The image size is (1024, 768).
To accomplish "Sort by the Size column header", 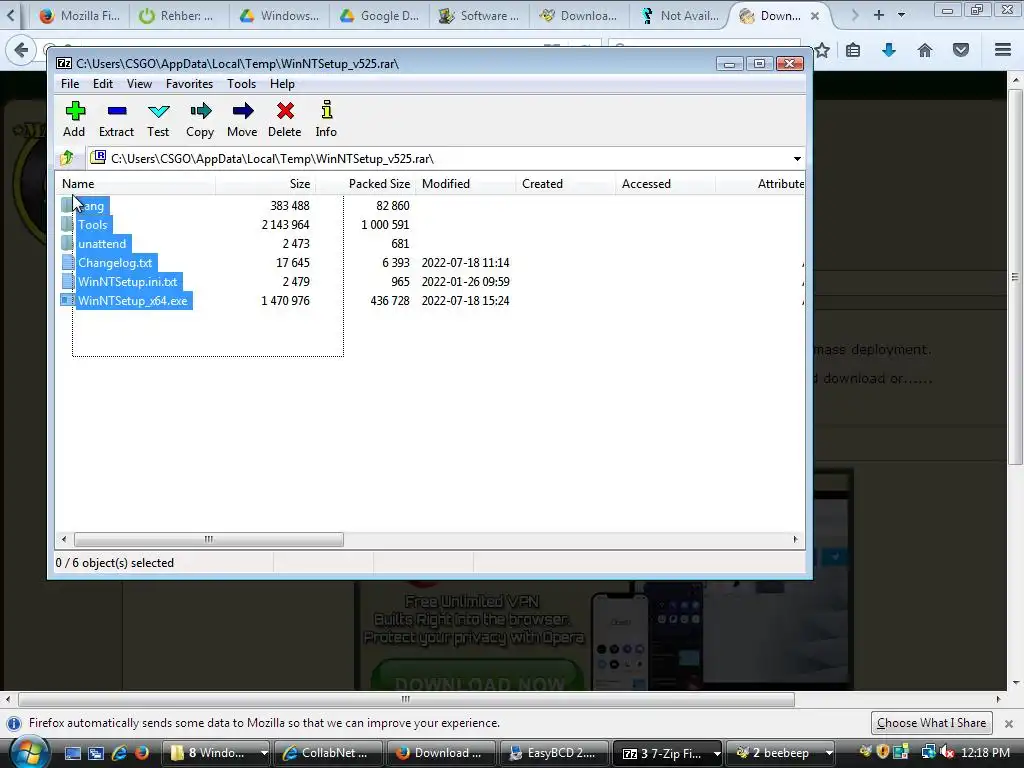I will click(x=265, y=184).
